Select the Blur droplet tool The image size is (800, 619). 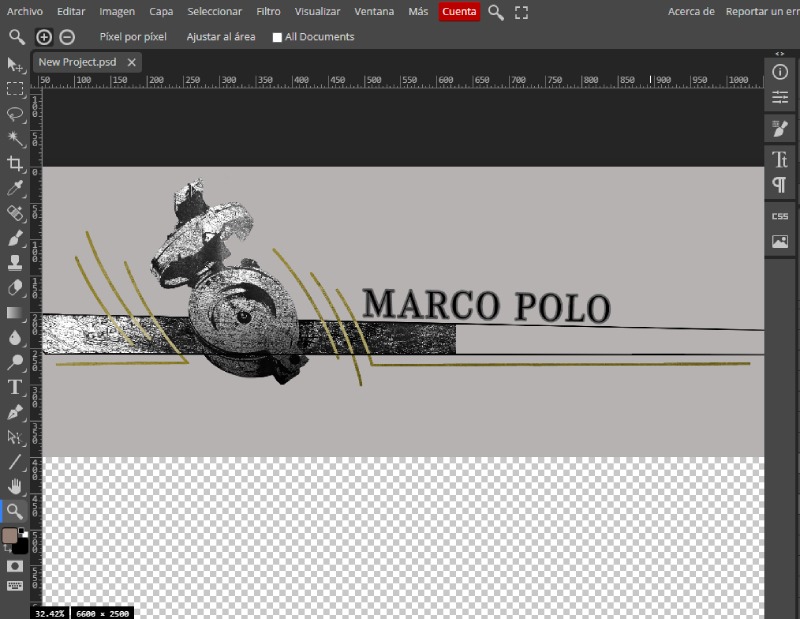click(x=15, y=337)
